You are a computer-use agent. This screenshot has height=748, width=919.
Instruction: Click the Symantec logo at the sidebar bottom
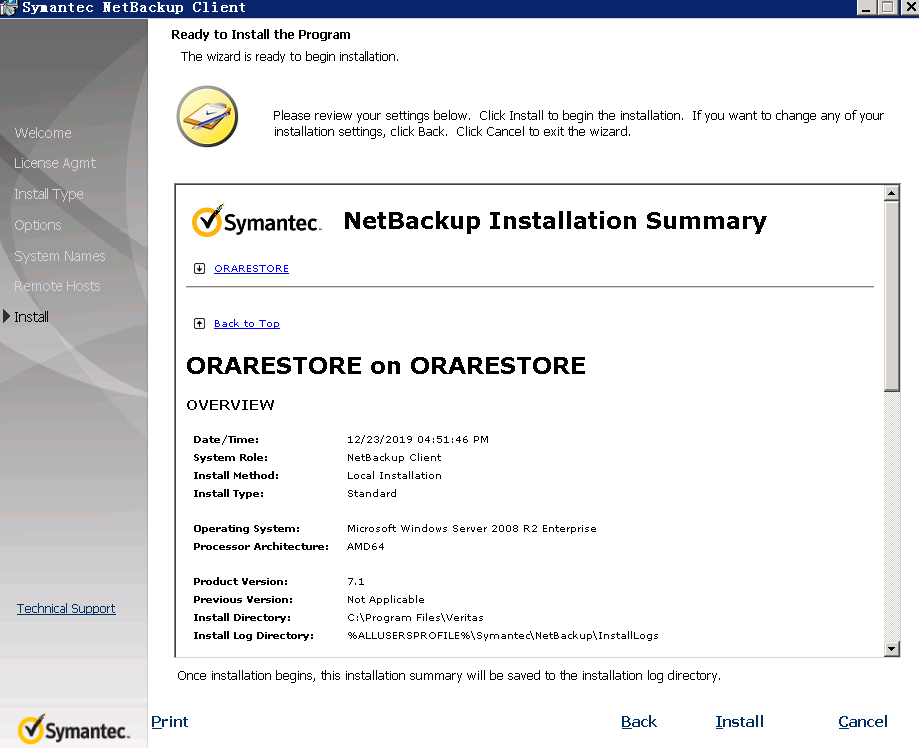point(73,729)
